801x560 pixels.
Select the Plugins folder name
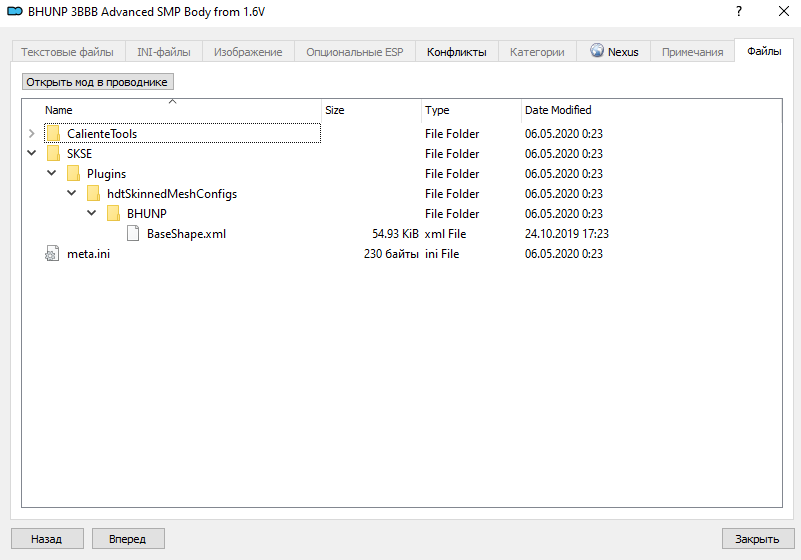[106, 174]
